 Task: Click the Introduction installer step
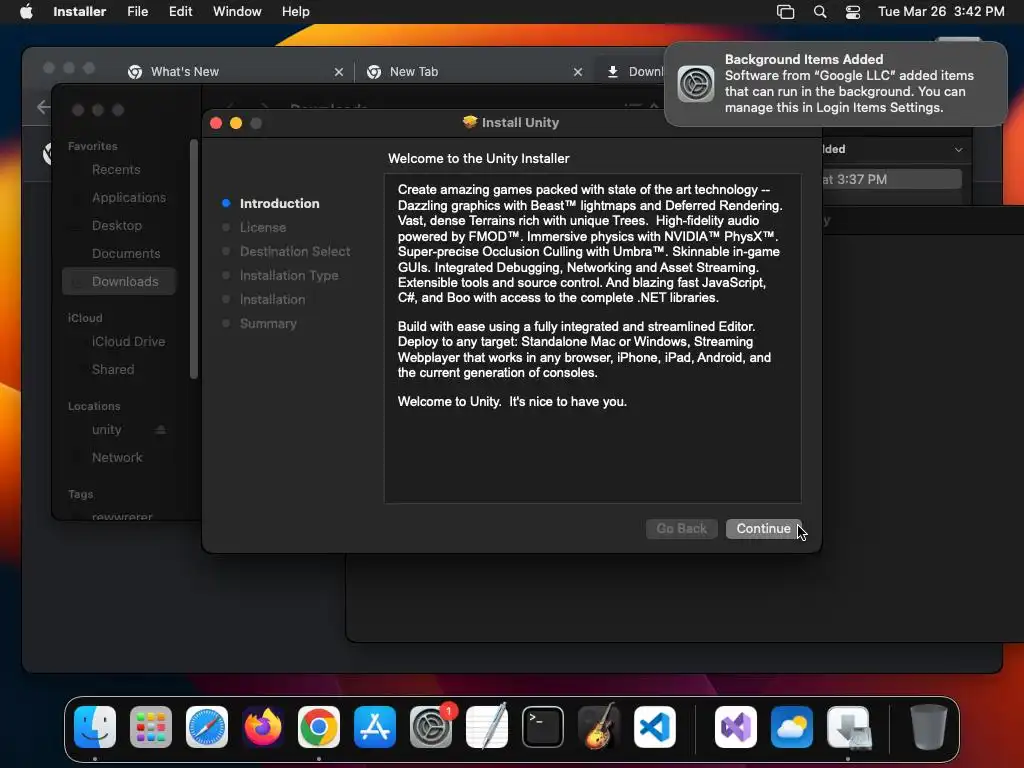280,203
